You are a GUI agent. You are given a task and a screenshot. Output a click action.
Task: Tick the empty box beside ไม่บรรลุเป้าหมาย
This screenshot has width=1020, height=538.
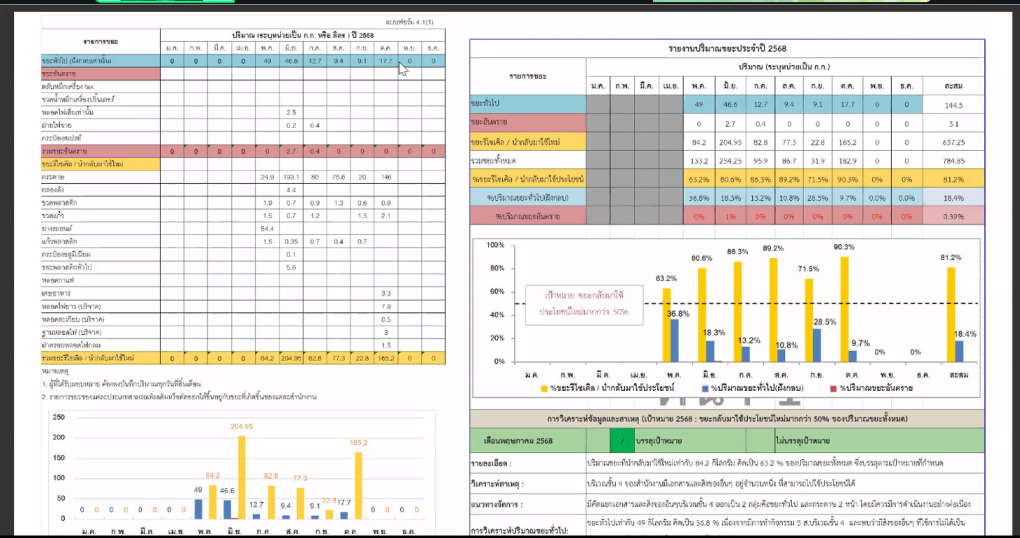point(759,439)
